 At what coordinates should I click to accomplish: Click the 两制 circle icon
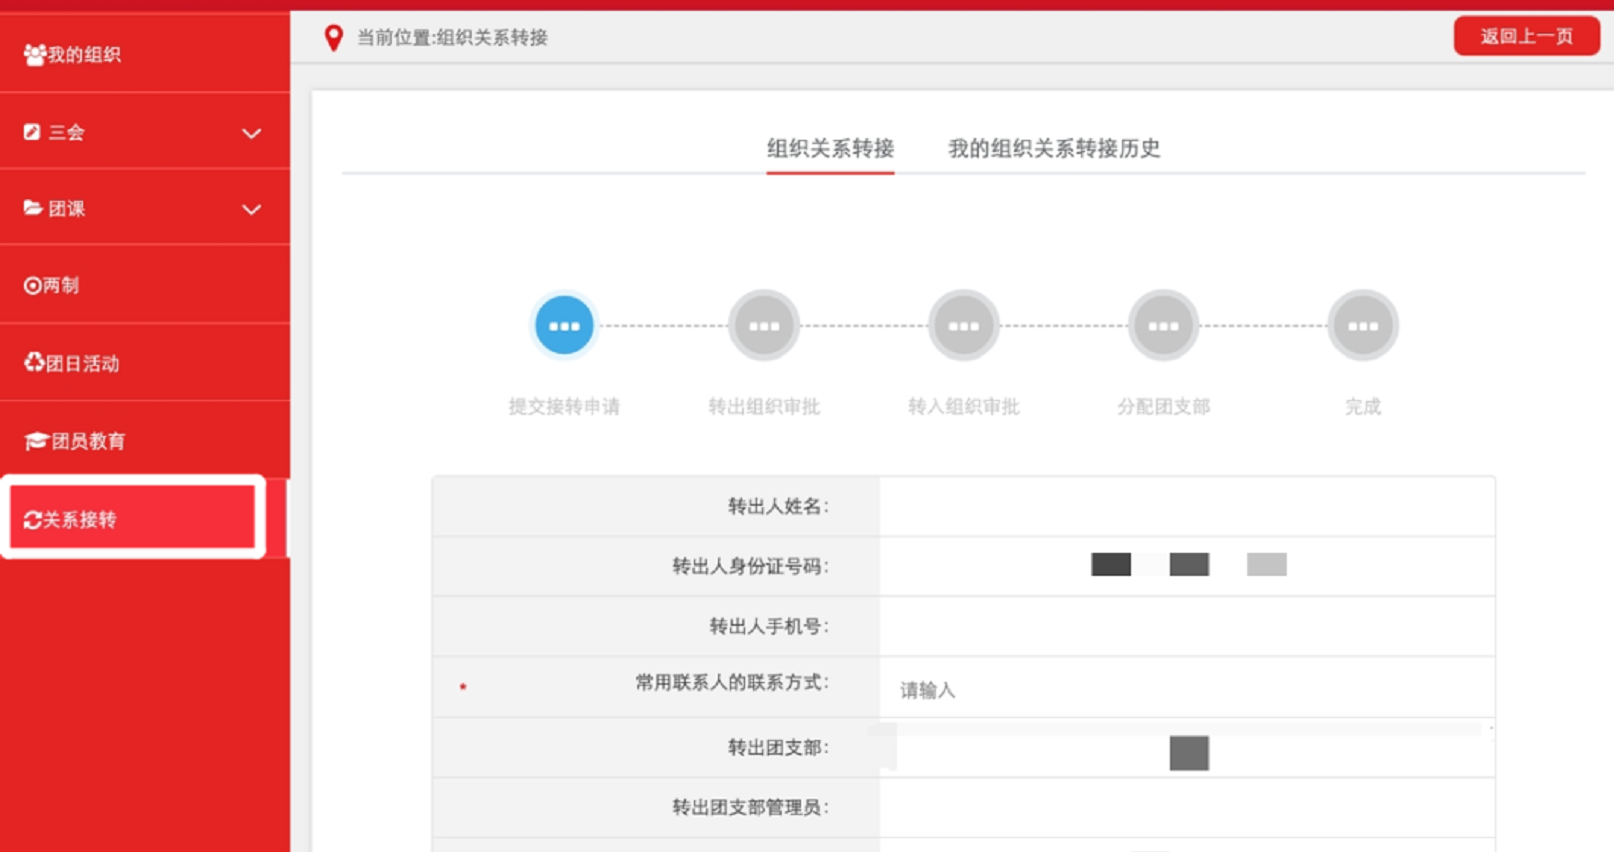(x=32, y=286)
